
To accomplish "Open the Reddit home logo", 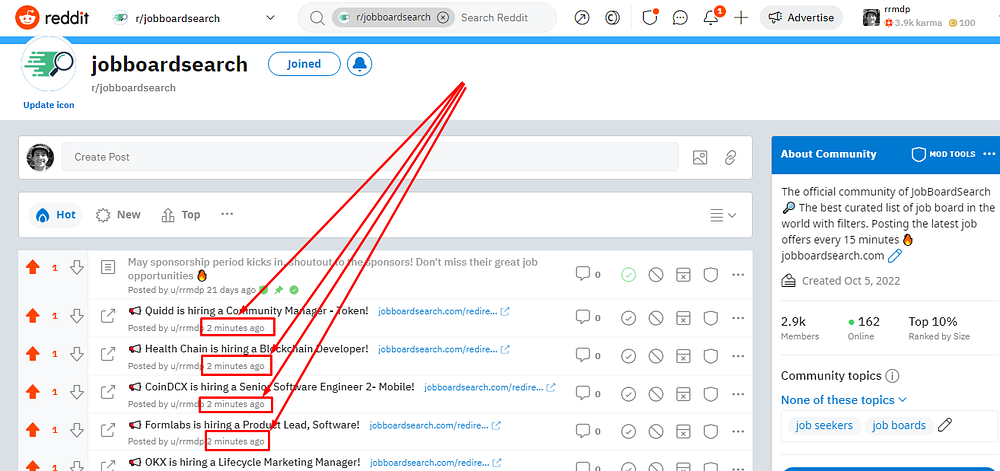I will [x=54, y=18].
